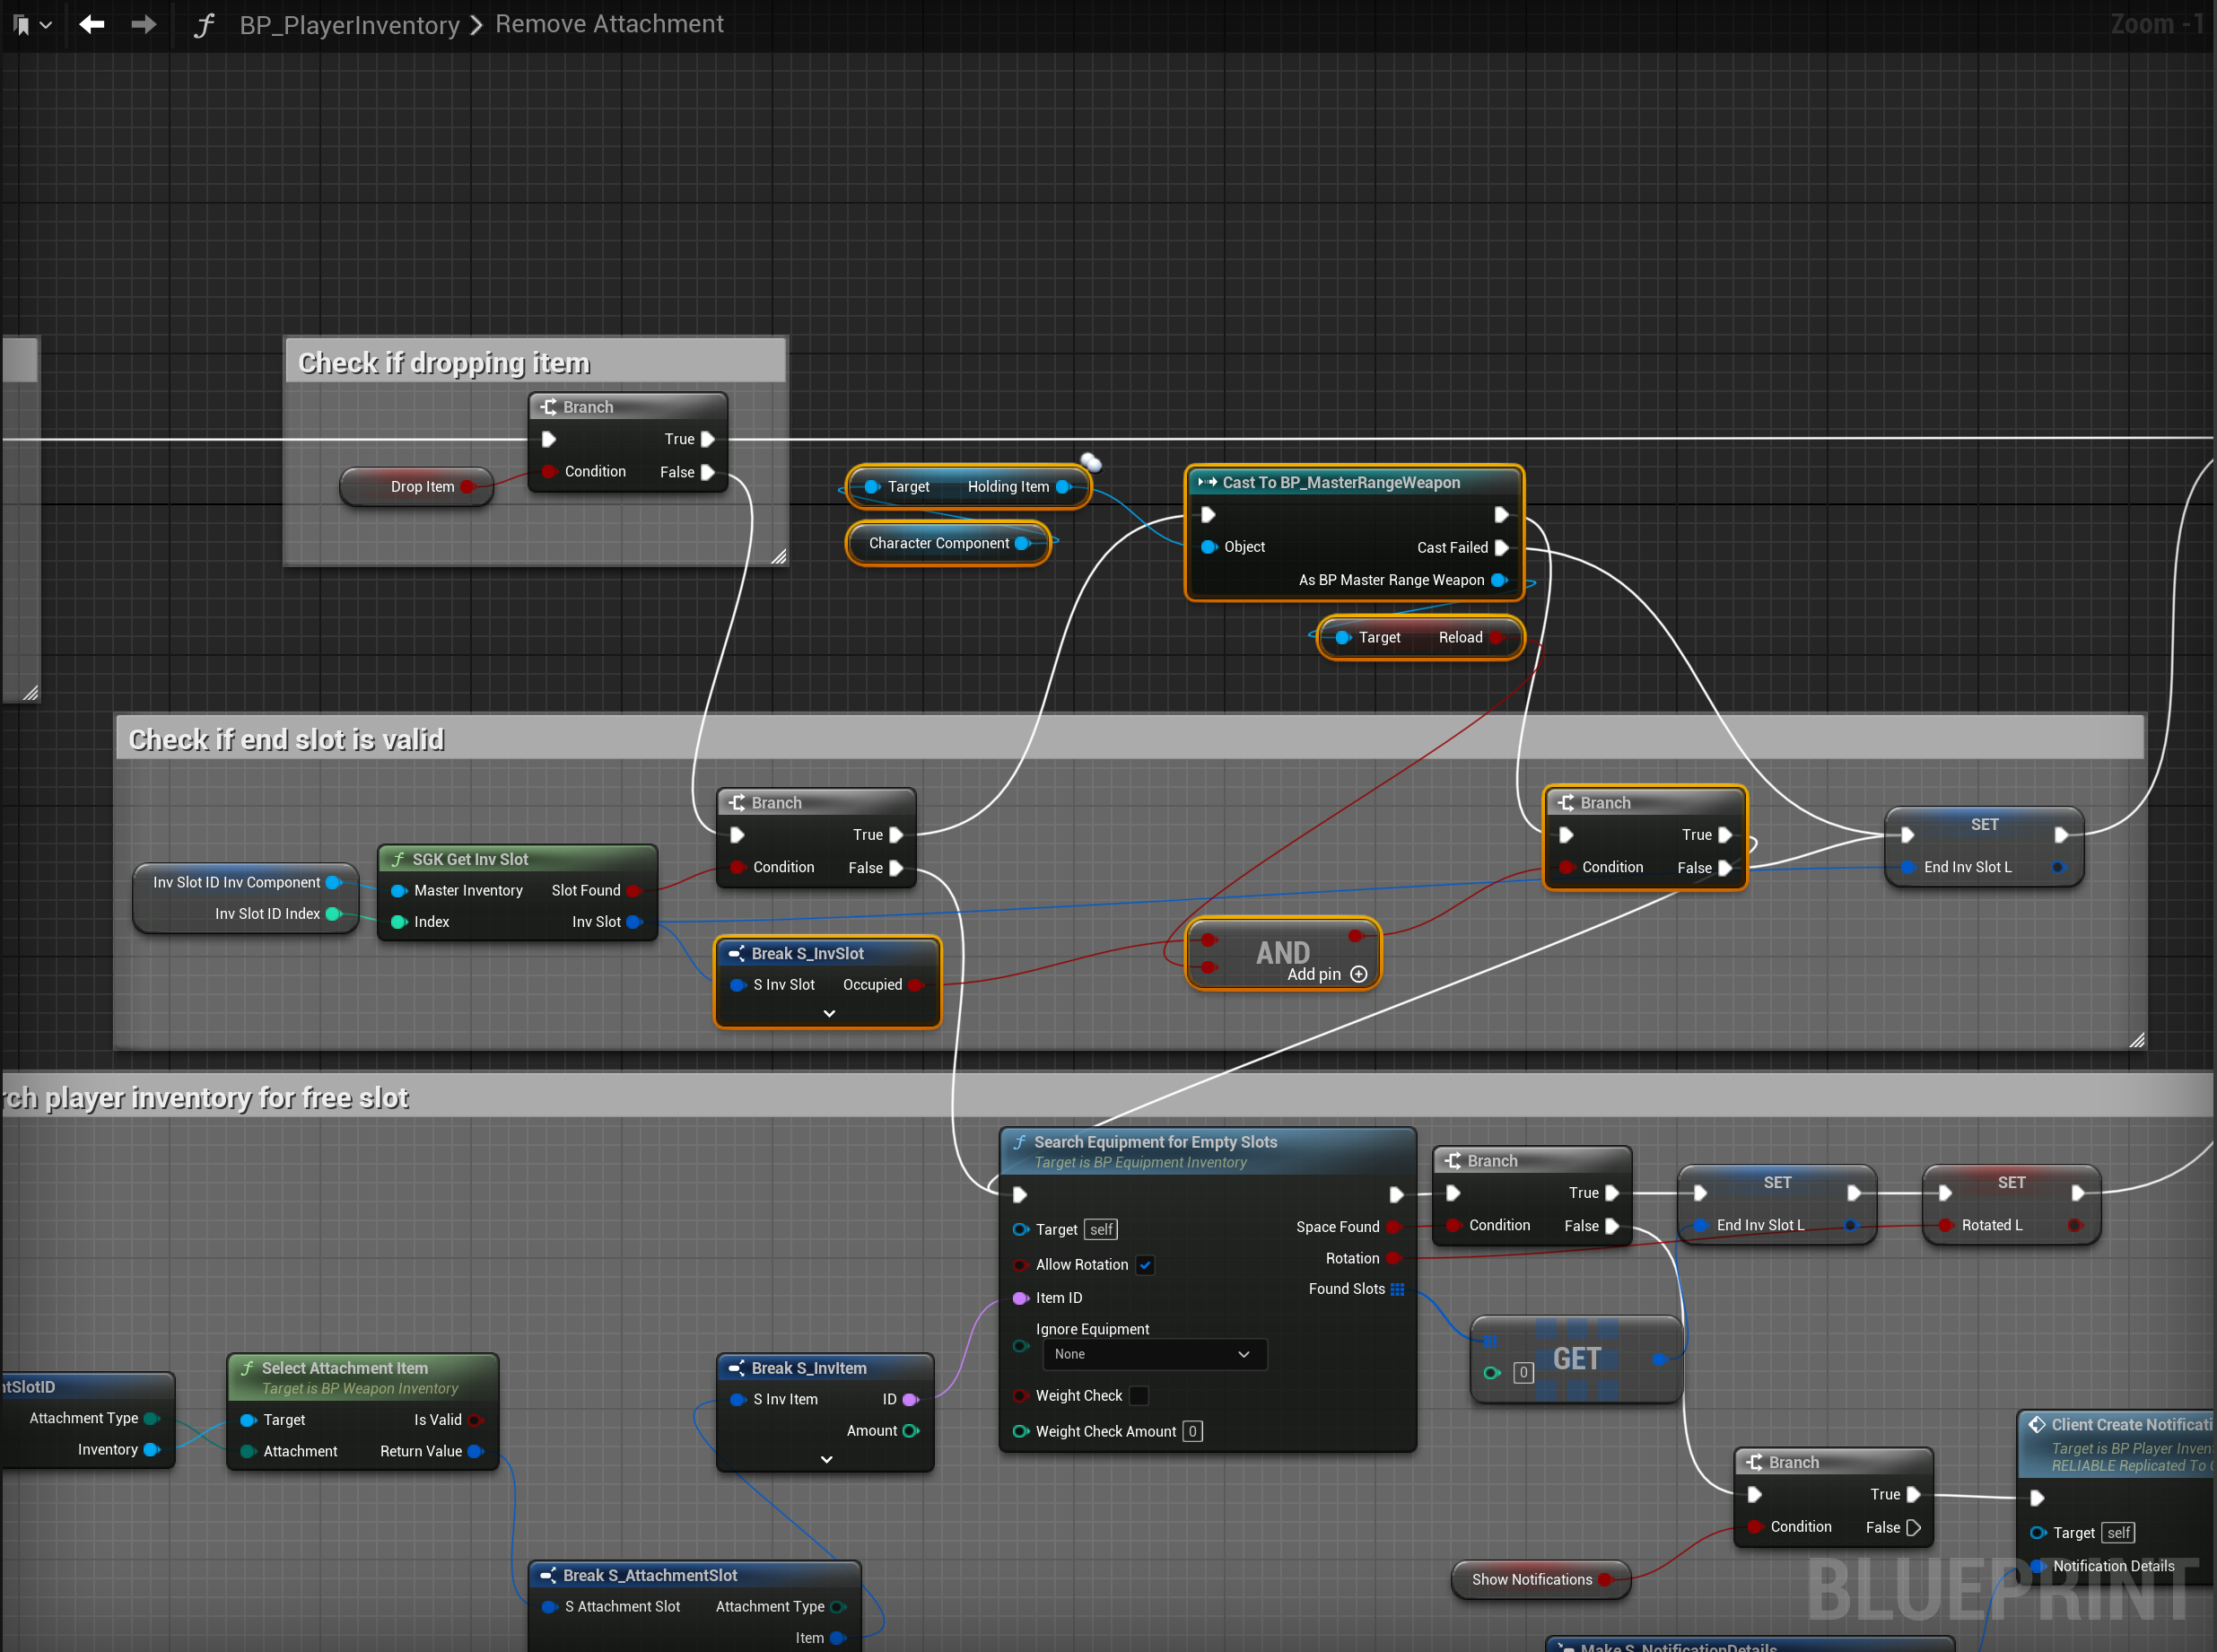Click Add pin plus icon on AND node
The image size is (2217, 1652).
(1358, 974)
